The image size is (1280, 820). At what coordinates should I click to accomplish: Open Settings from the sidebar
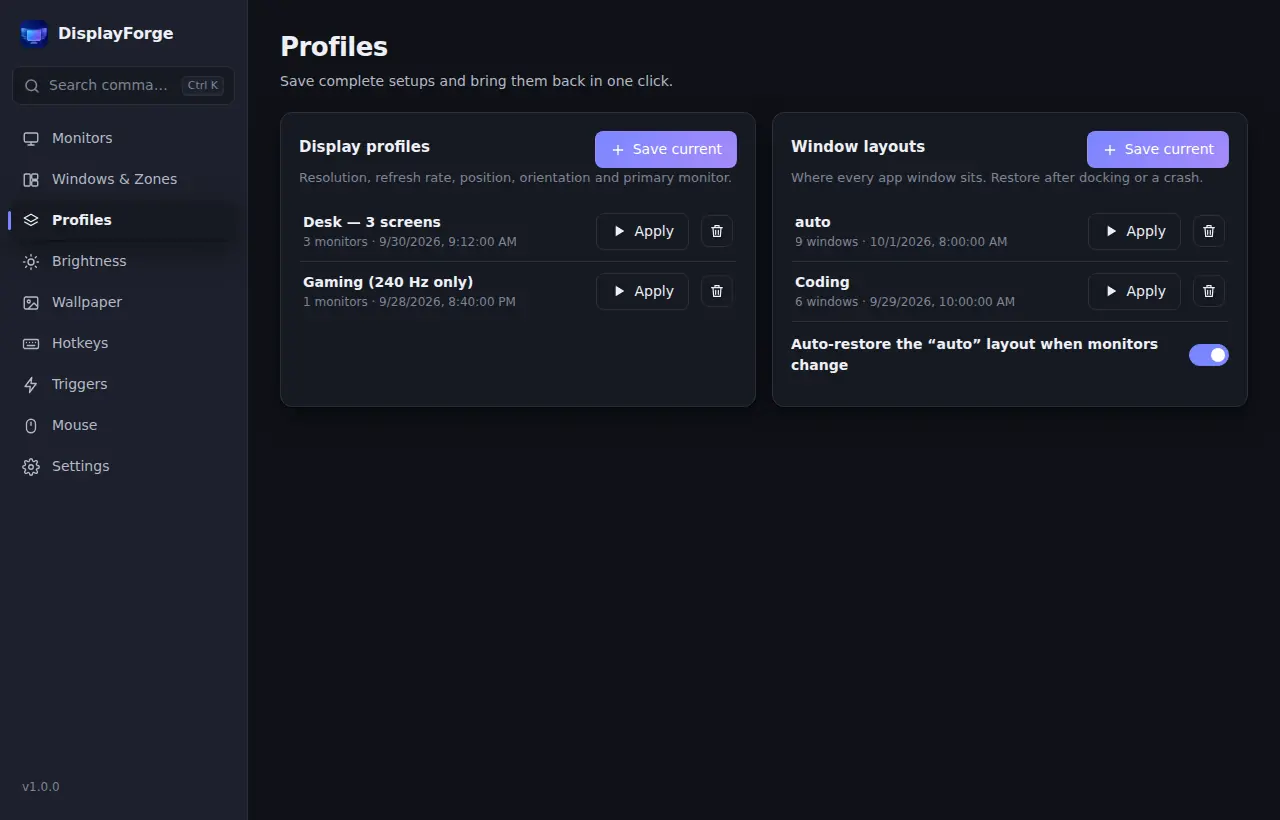click(x=123, y=466)
